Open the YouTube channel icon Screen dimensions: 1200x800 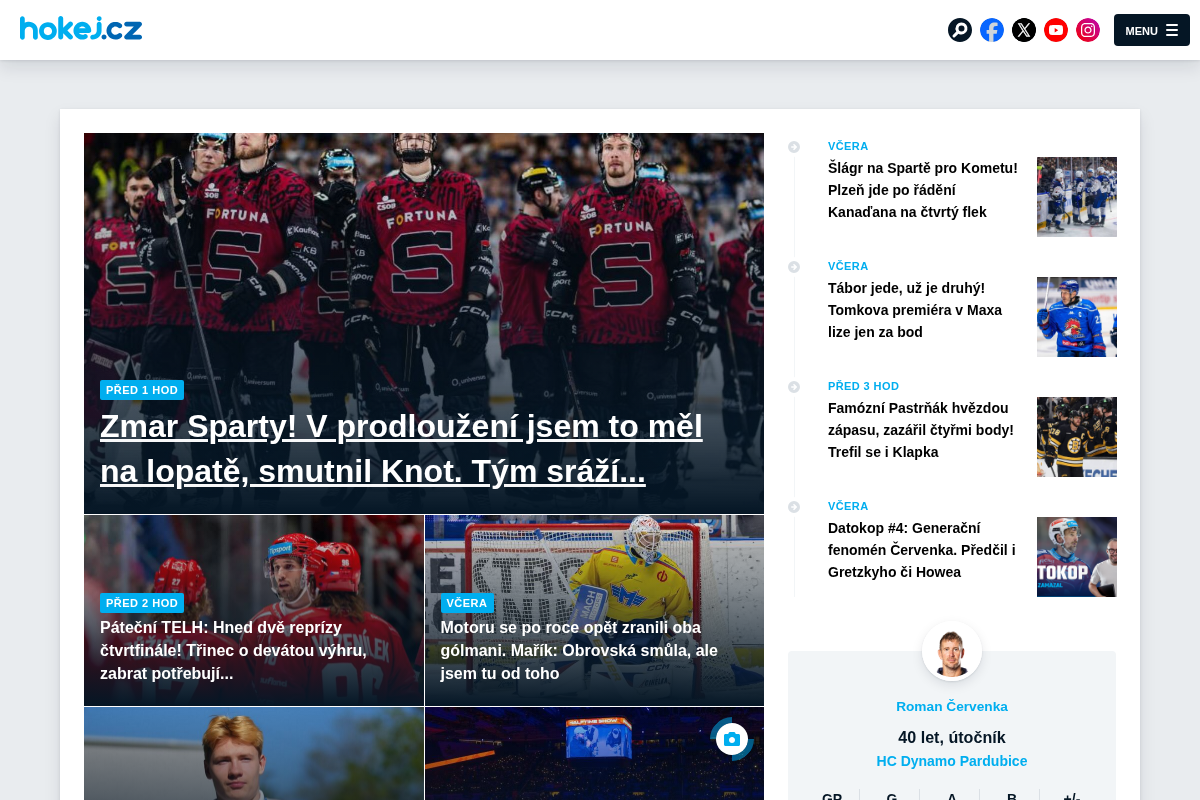(x=1056, y=30)
